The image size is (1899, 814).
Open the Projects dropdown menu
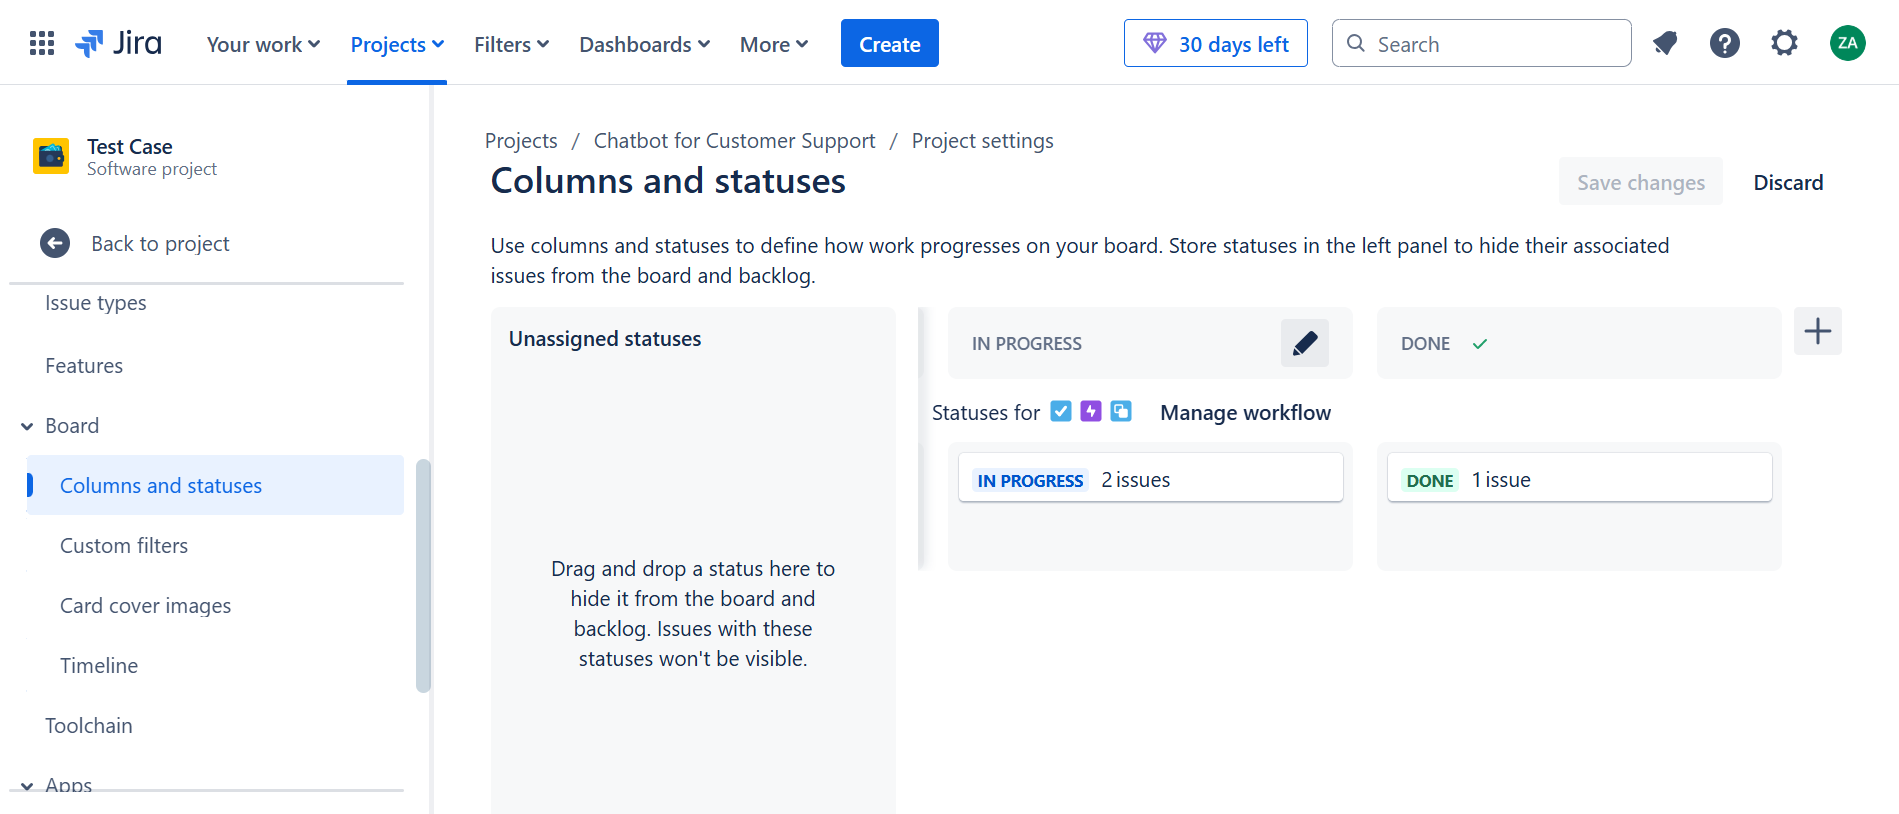[397, 44]
